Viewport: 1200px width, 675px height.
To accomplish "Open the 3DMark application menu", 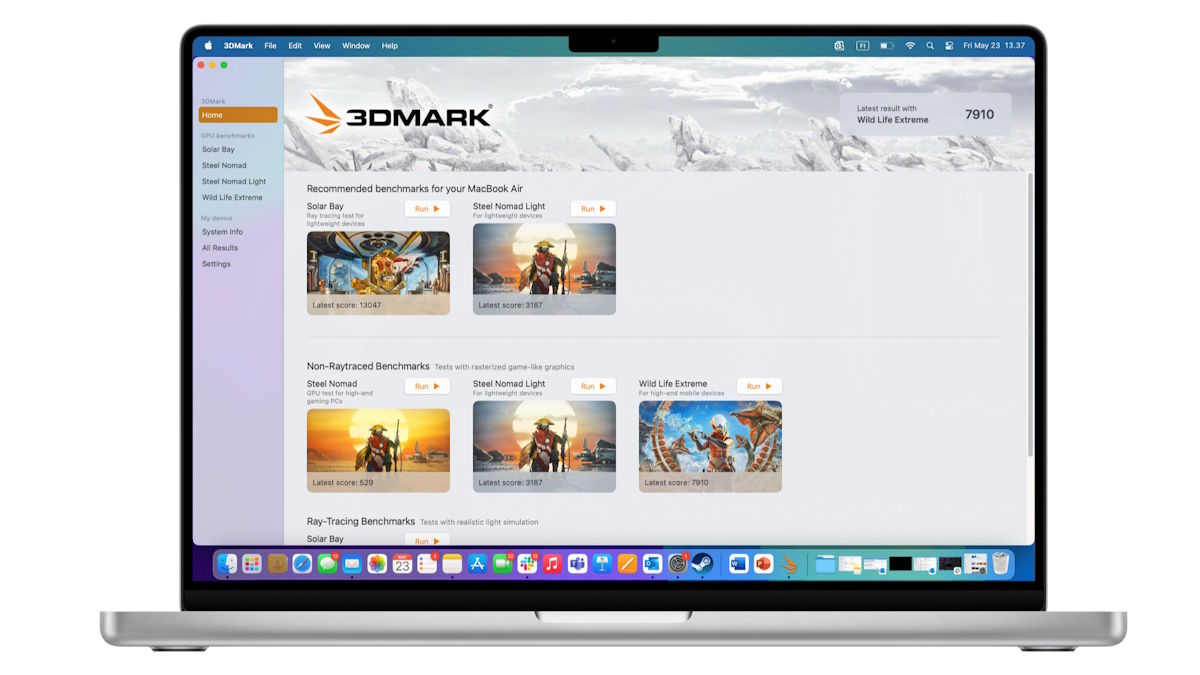I will [238, 46].
